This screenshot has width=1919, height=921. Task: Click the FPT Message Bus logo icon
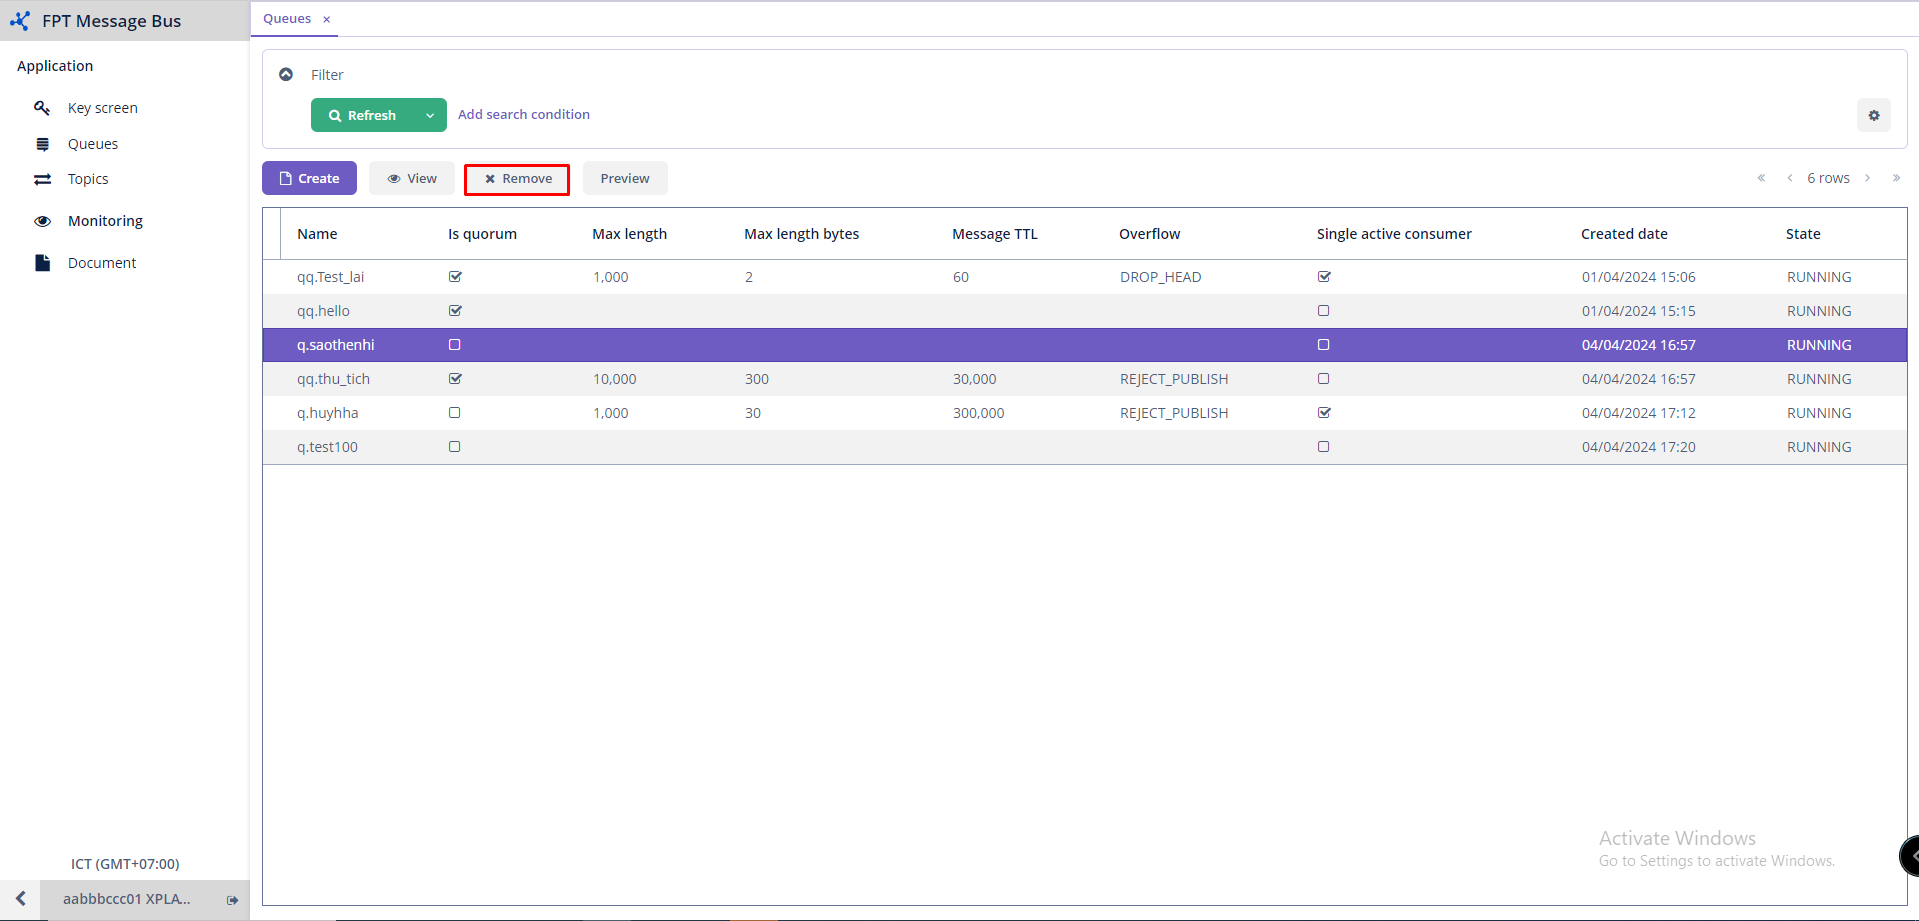pyautogui.click(x=20, y=21)
